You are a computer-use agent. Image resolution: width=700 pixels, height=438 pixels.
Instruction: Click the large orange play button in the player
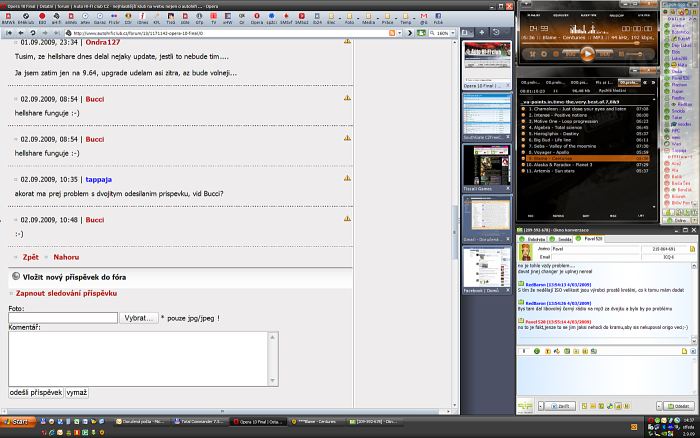click(x=587, y=54)
